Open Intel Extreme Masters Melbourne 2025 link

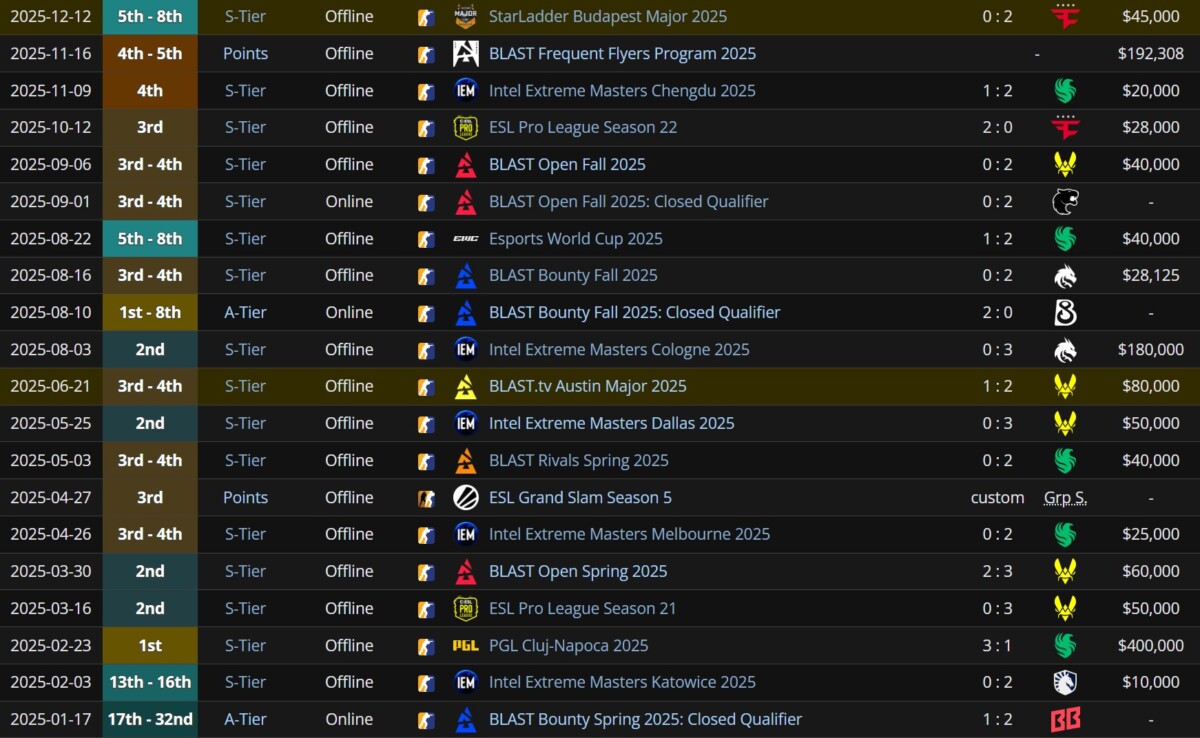pos(629,535)
